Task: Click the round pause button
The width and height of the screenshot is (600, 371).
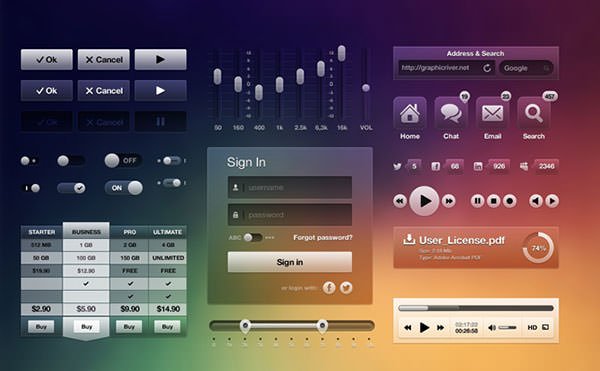Action: 478,201
